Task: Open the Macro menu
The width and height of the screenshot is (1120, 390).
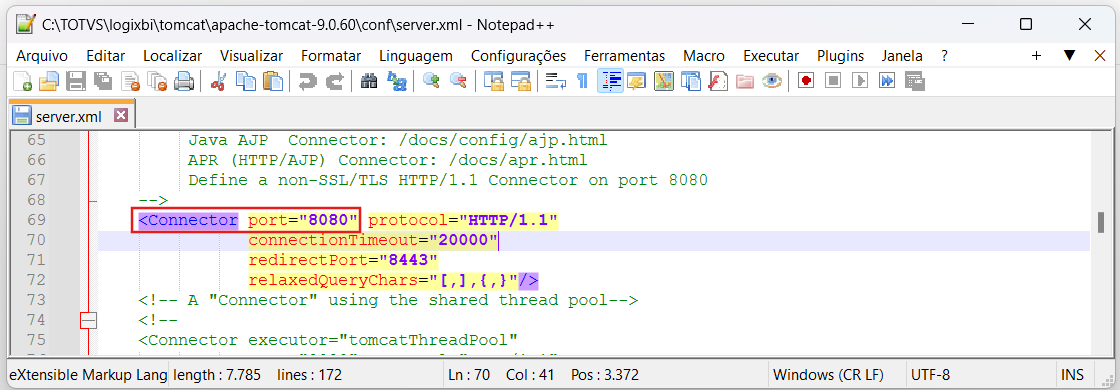Action: click(x=704, y=56)
